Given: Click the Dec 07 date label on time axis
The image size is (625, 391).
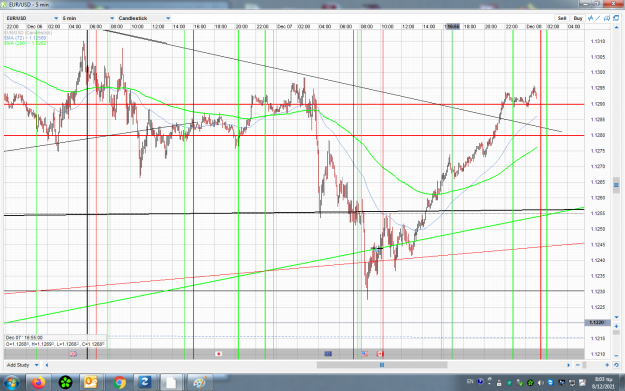Looking at the screenshot, I should [284, 27].
